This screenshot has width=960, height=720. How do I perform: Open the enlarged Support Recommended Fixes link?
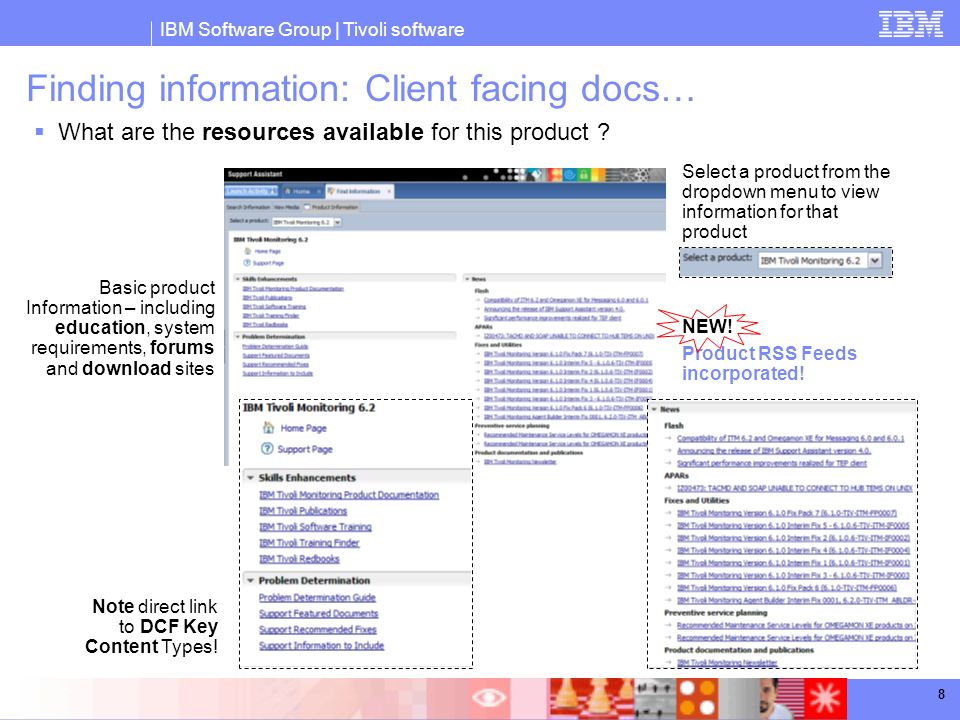pyautogui.click(x=318, y=629)
